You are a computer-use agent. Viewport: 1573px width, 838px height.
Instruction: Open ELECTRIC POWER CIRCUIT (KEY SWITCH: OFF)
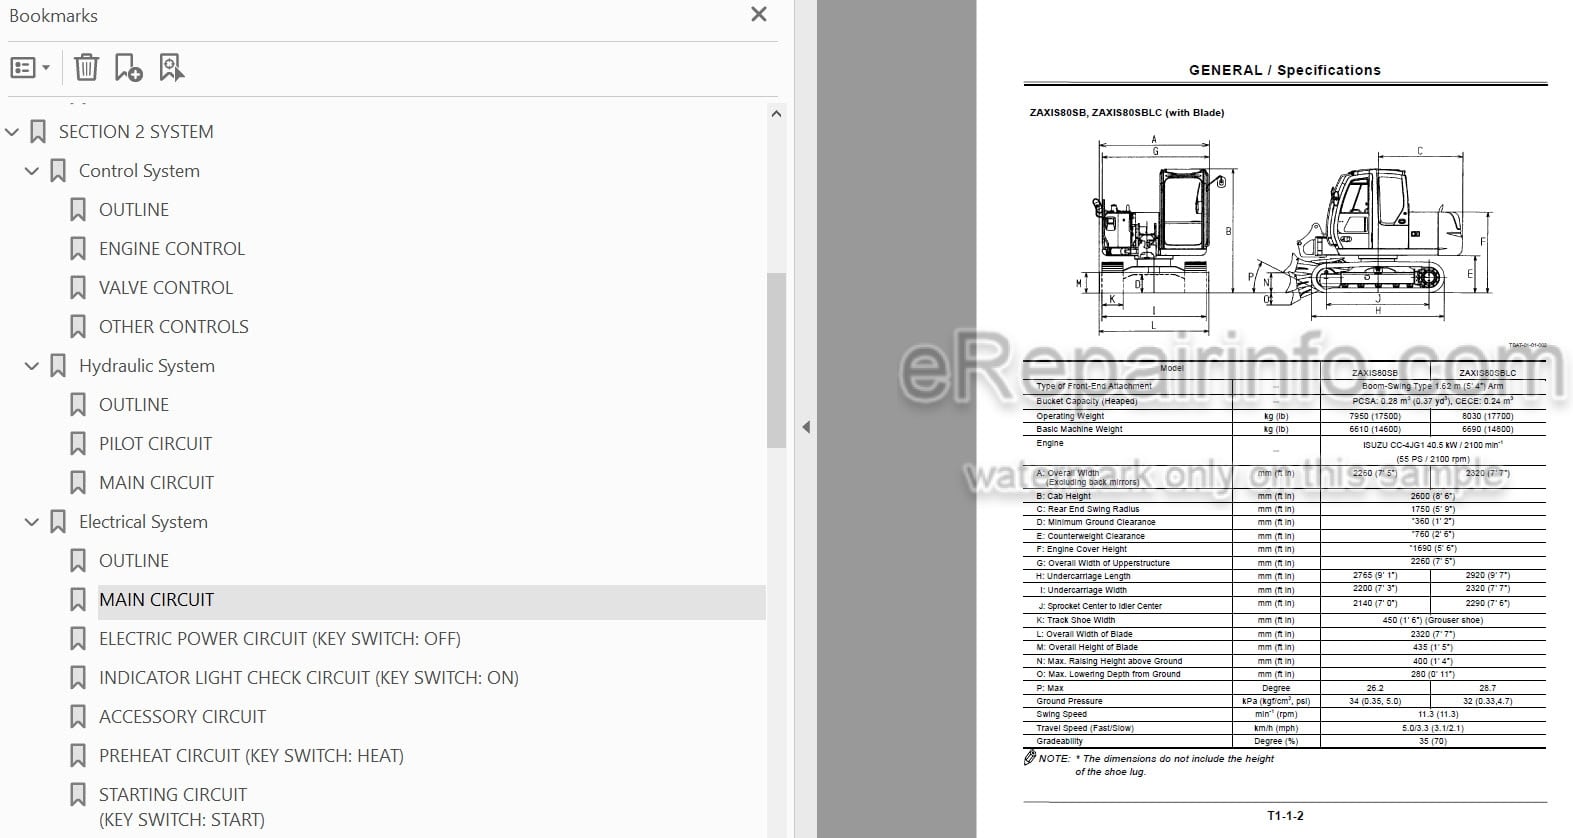[x=280, y=639]
